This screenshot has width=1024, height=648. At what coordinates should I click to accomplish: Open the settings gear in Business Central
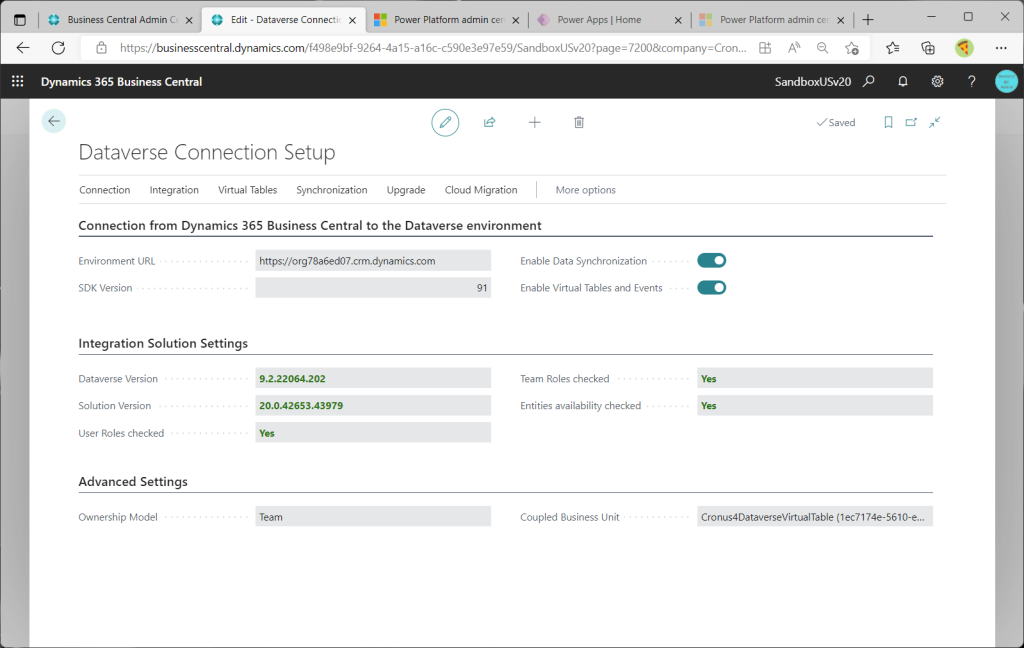pos(937,81)
